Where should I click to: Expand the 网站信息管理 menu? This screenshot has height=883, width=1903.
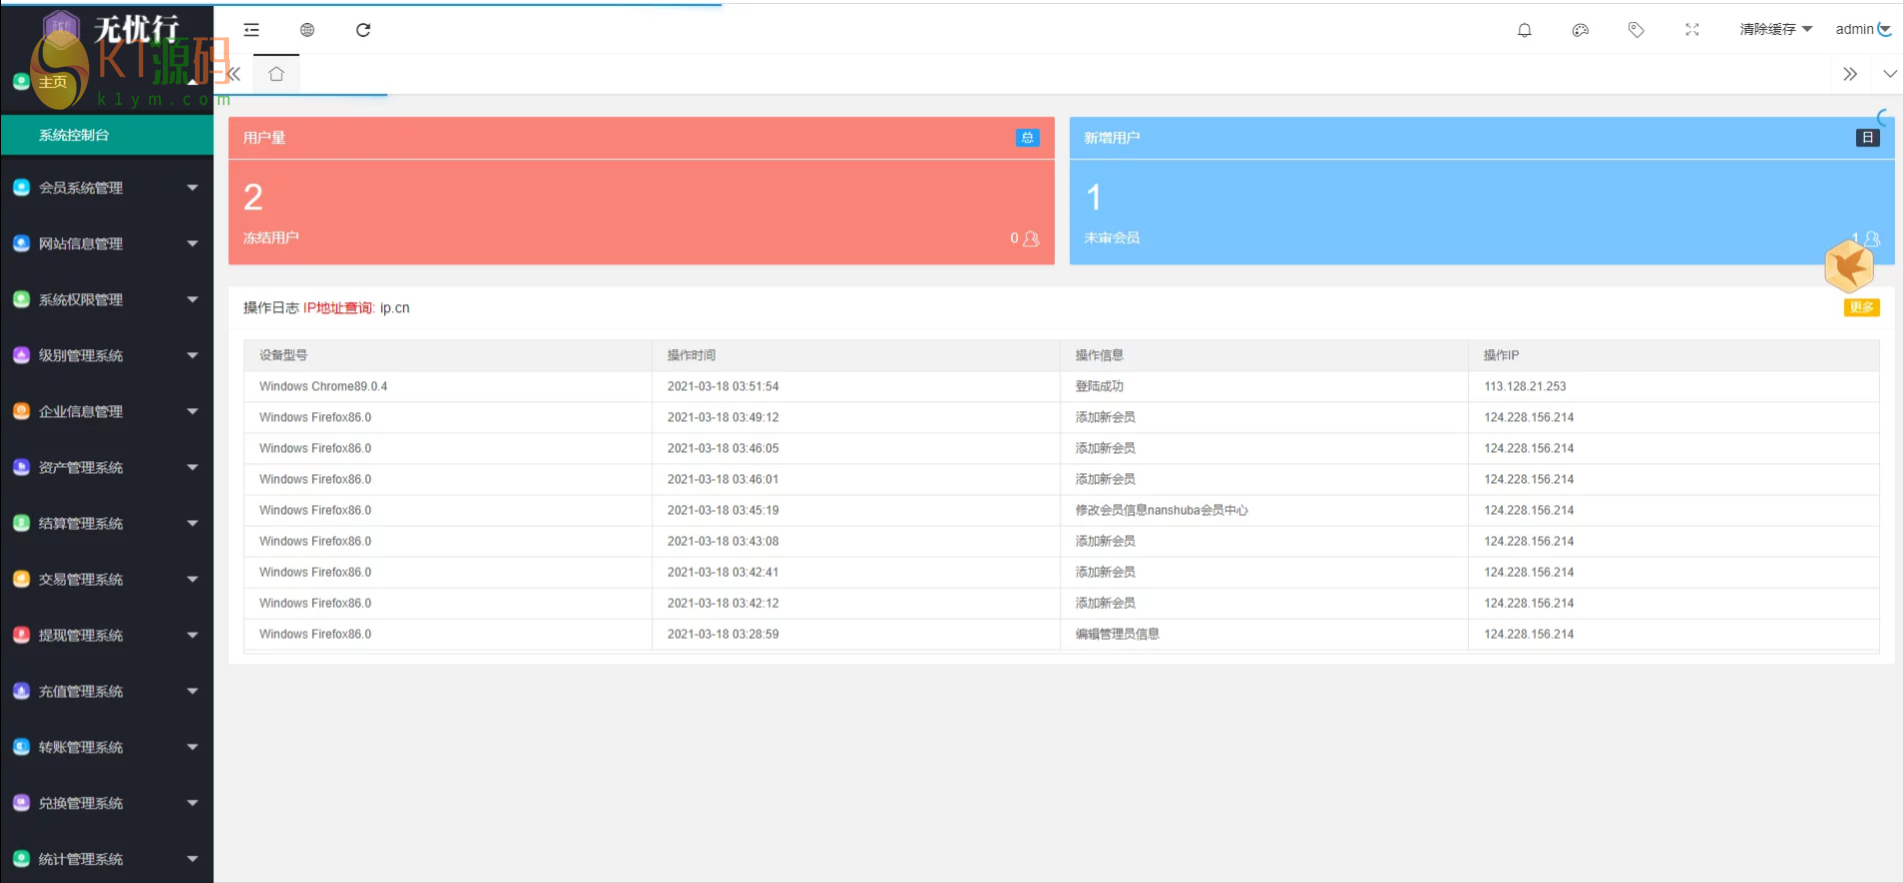click(x=107, y=244)
